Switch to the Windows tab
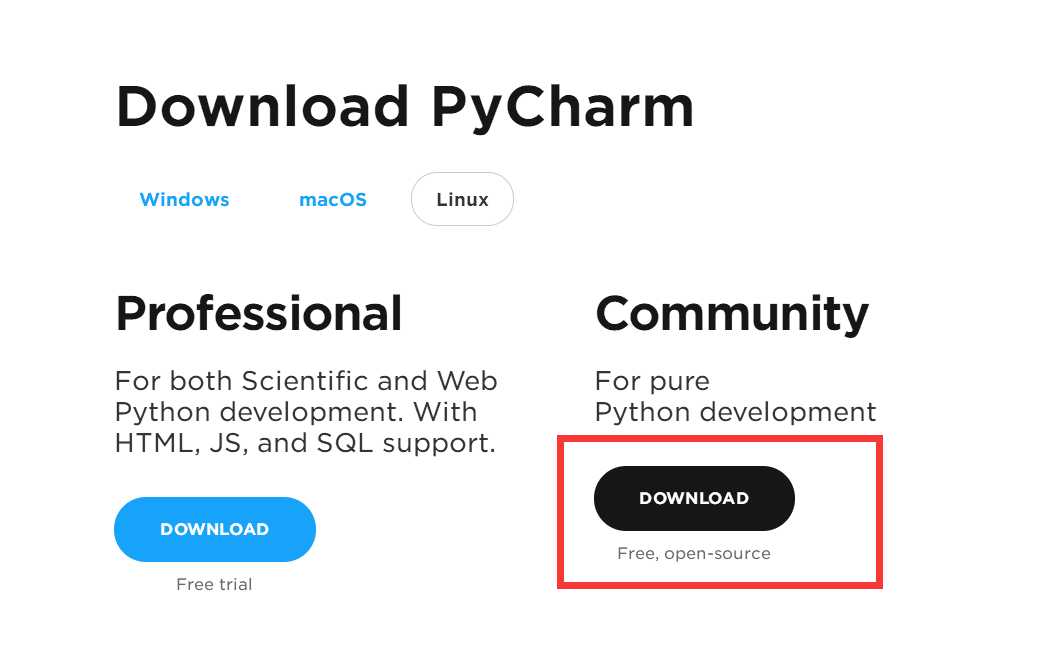Viewport: 1041px width, 666px height. pyautogui.click(x=185, y=199)
